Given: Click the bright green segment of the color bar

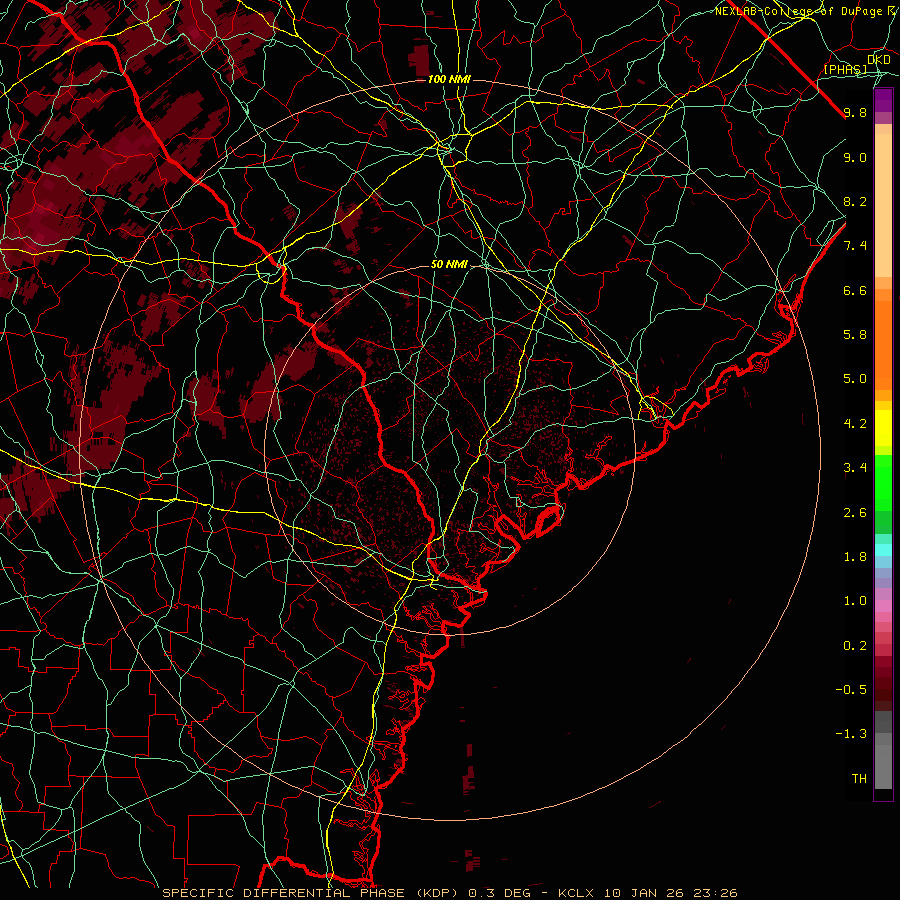Looking at the screenshot, I should pos(883,483).
